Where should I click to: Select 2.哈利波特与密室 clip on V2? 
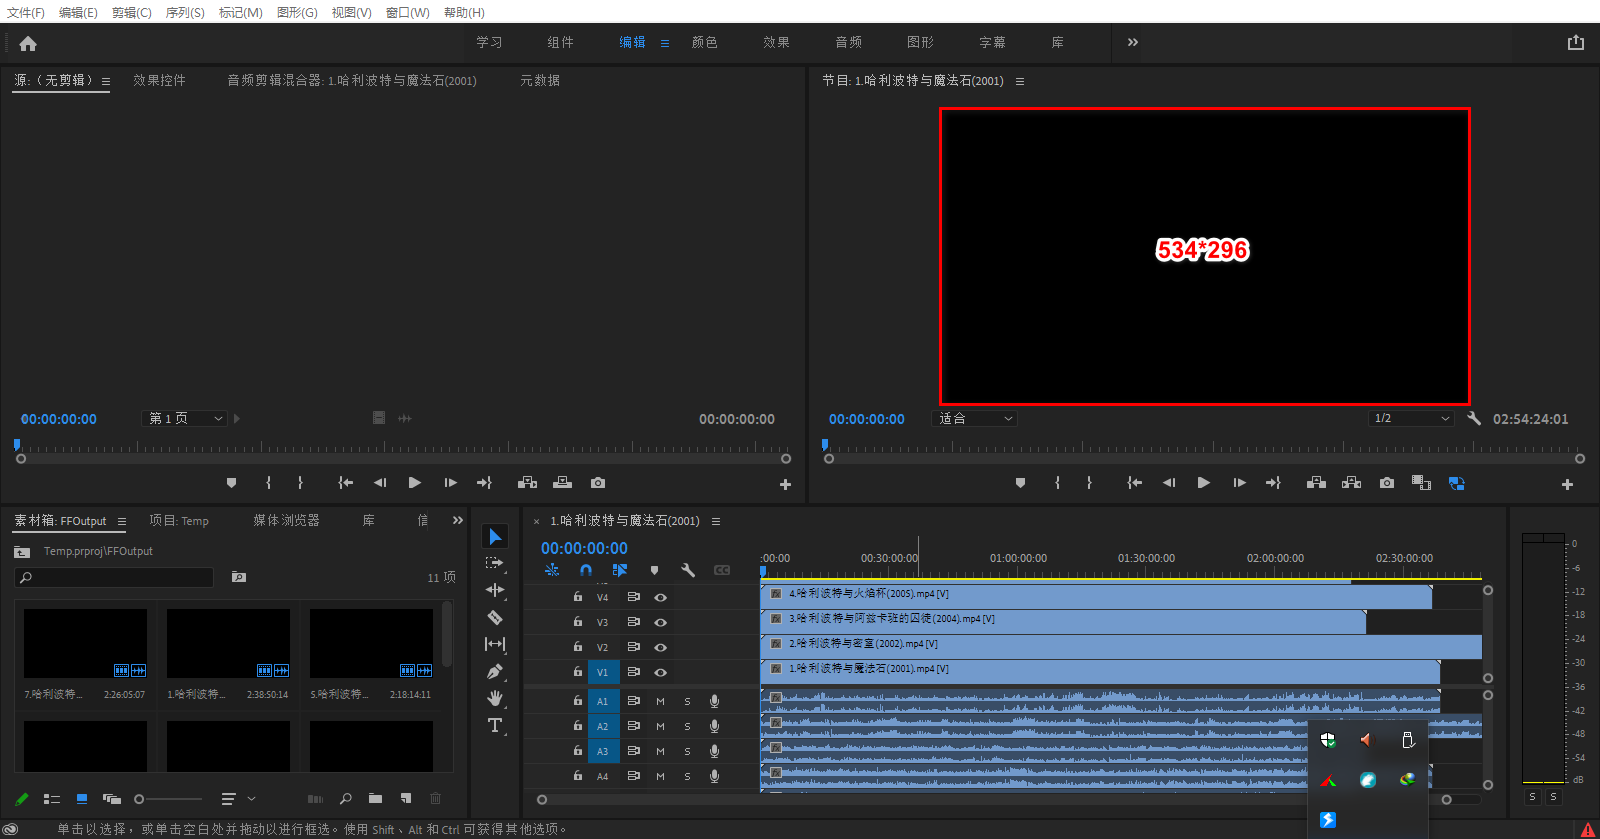[1121, 646]
